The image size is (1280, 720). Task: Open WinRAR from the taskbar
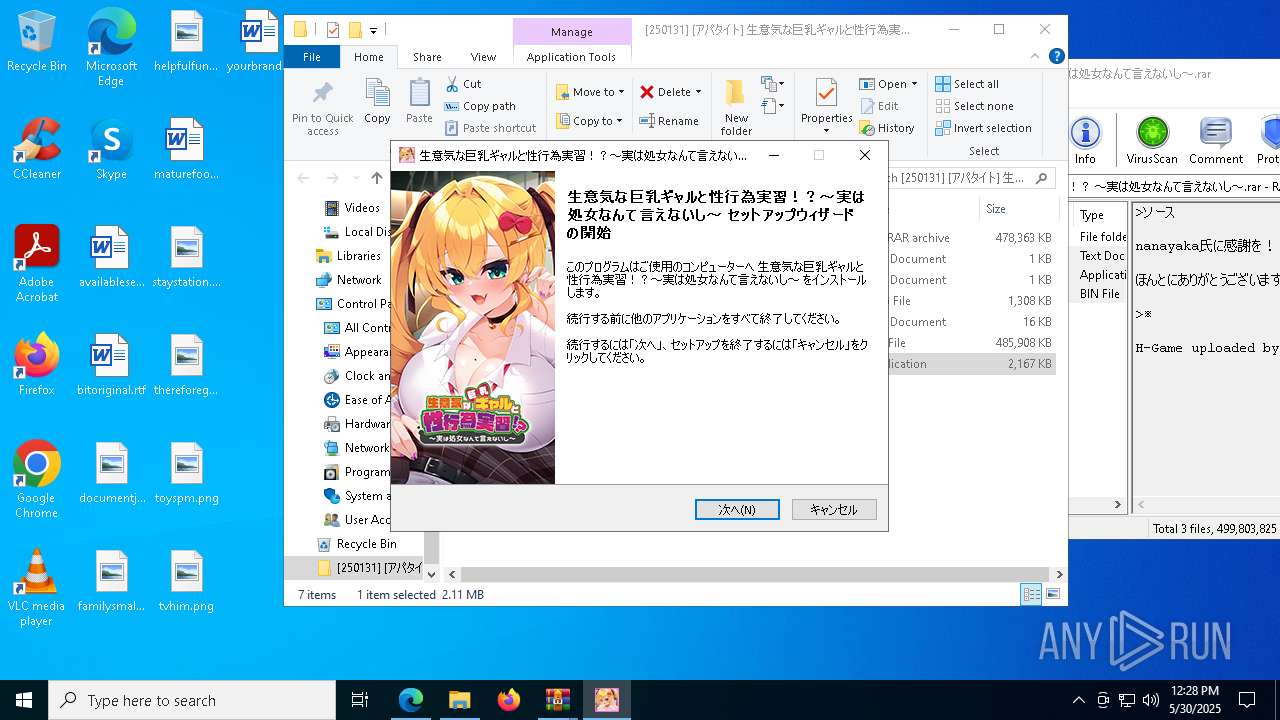[x=557, y=700]
